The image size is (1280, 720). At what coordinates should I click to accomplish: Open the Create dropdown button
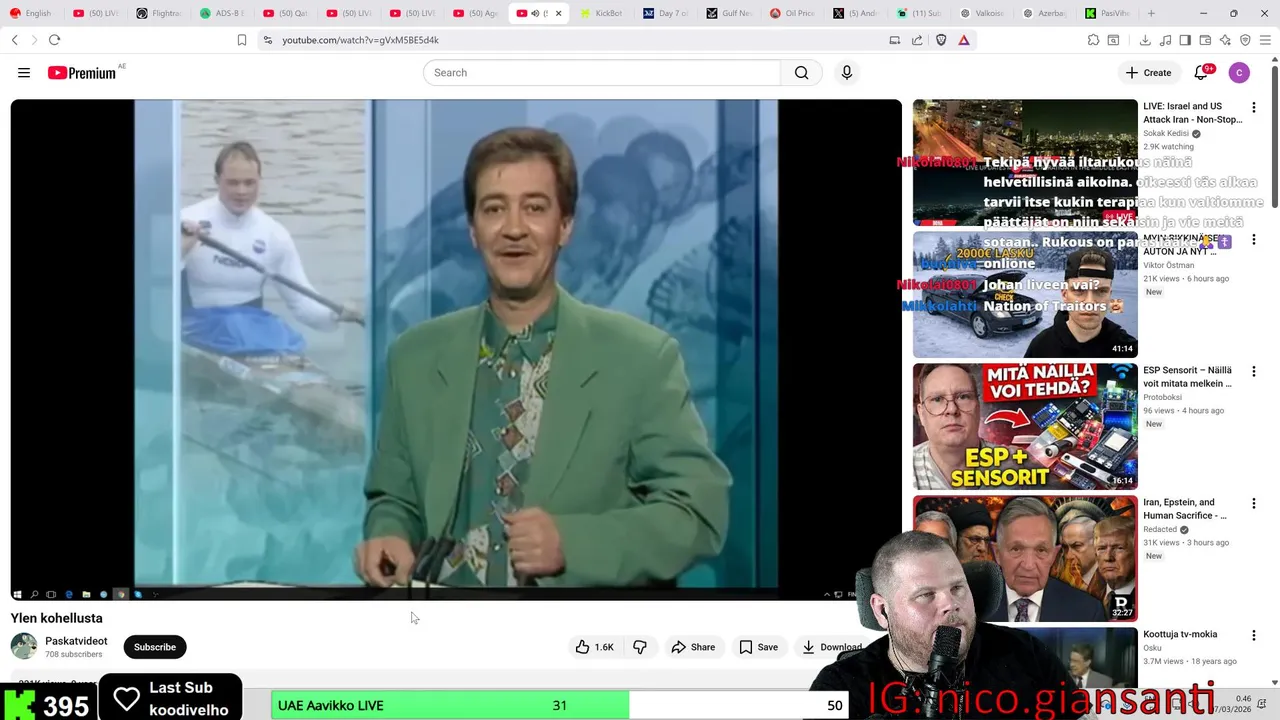click(x=1148, y=73)
